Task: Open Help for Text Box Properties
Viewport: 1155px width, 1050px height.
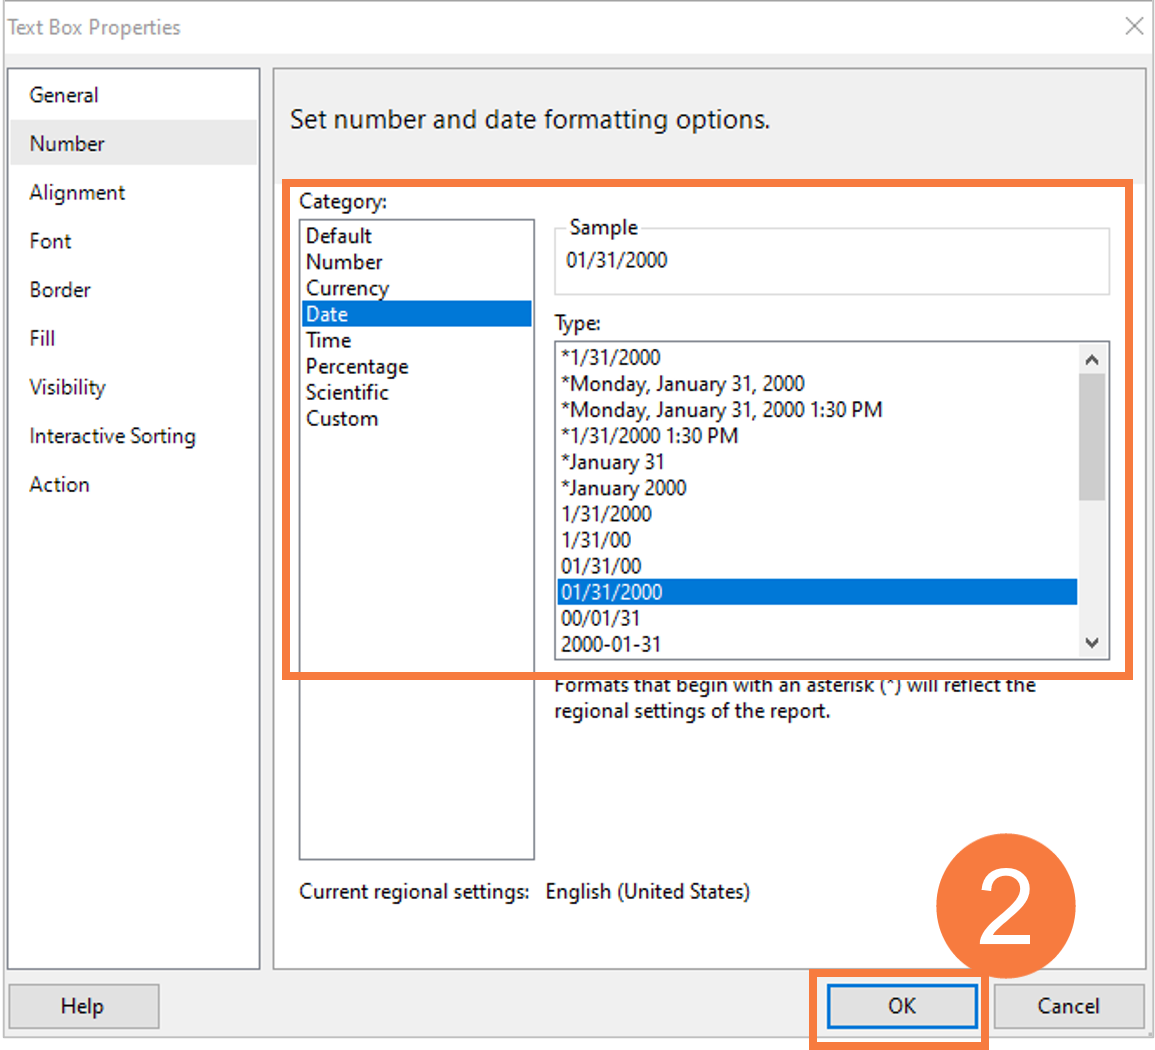Action: [83, 1006]
